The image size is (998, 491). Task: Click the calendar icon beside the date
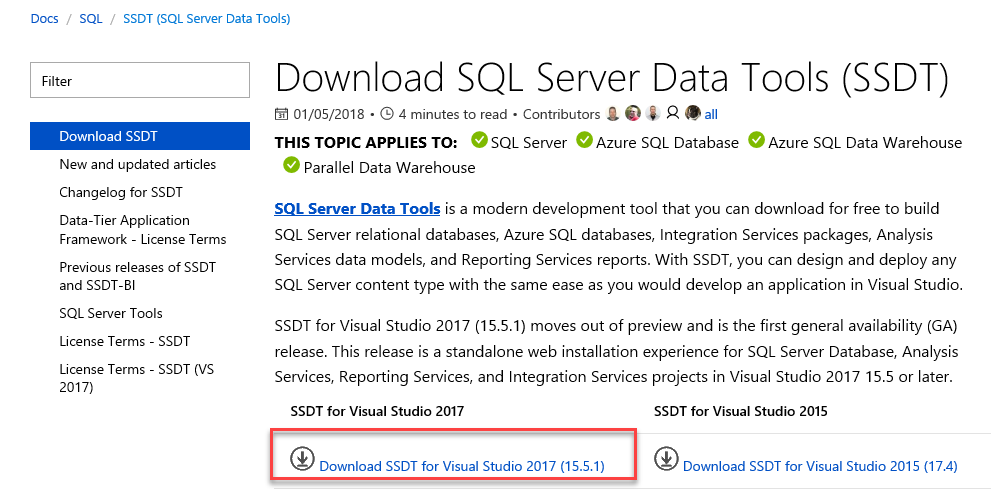pos(282,114)
